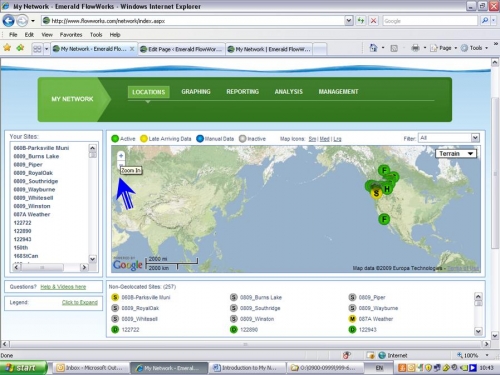Click the Print toolbar icon
Image resolution: width=500 pixels, height=375 pixels.
(415, 48)
